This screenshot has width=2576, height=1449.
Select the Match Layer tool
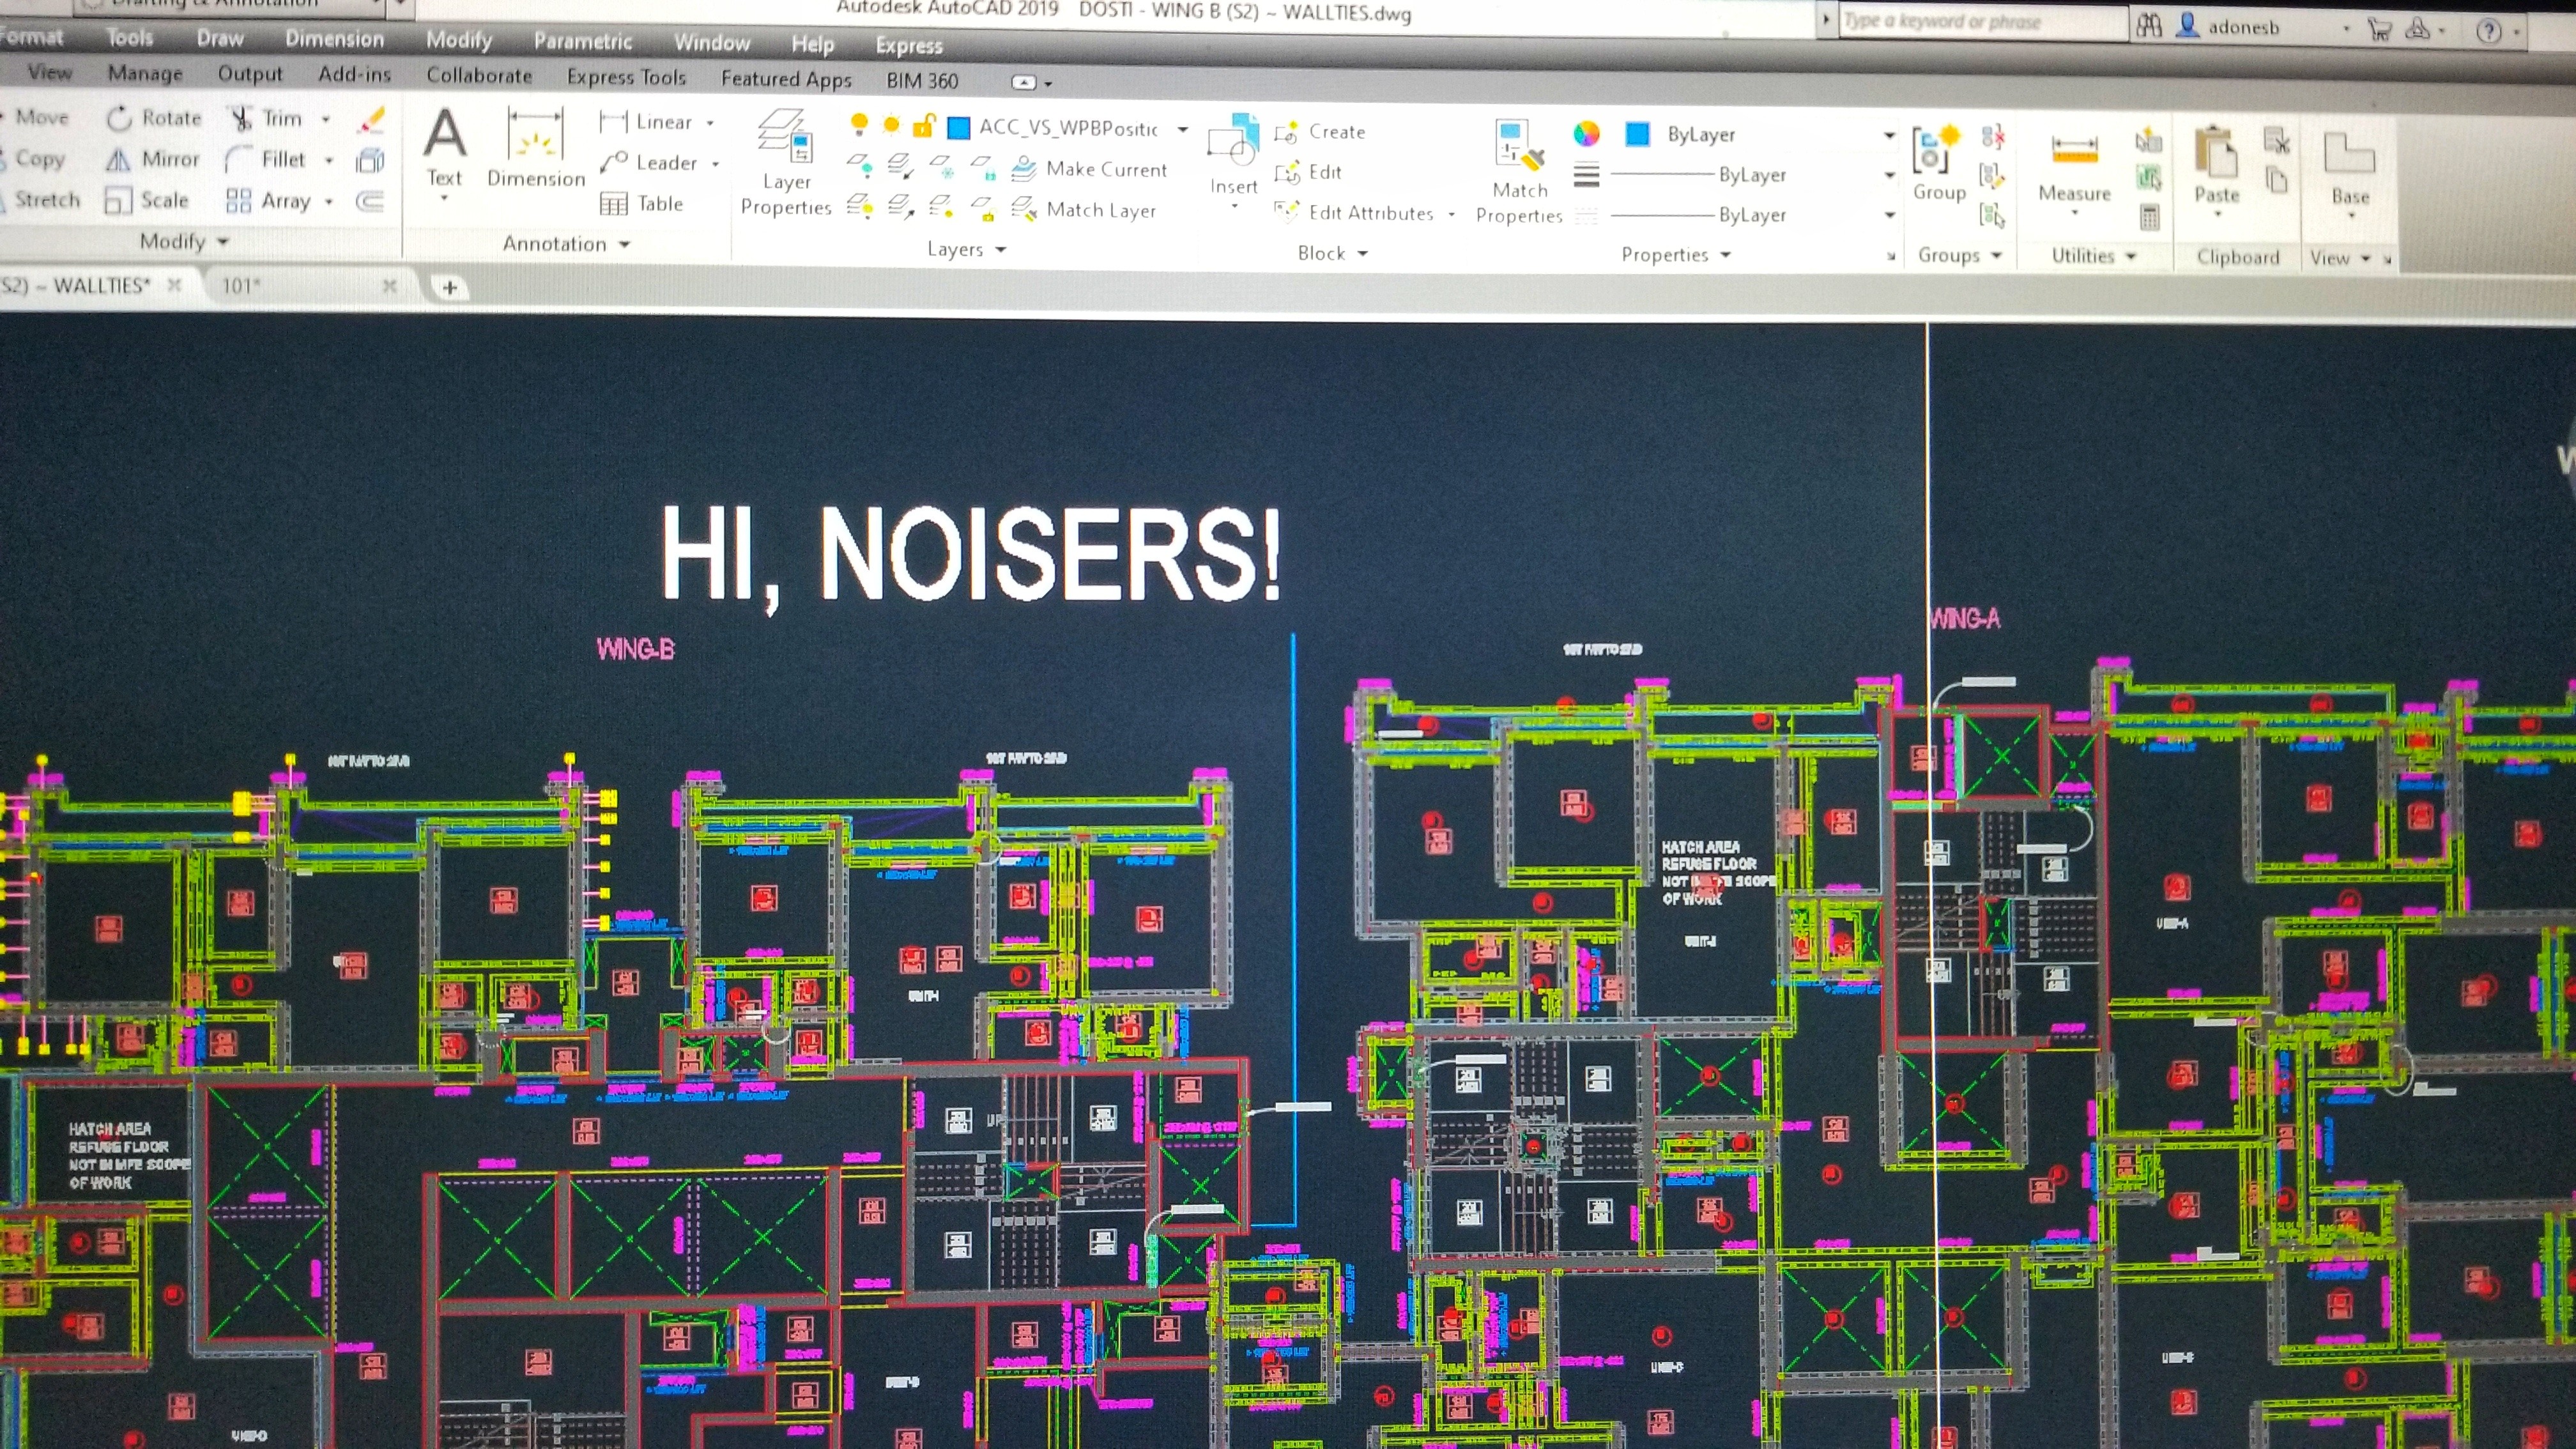click(1084, 210)
